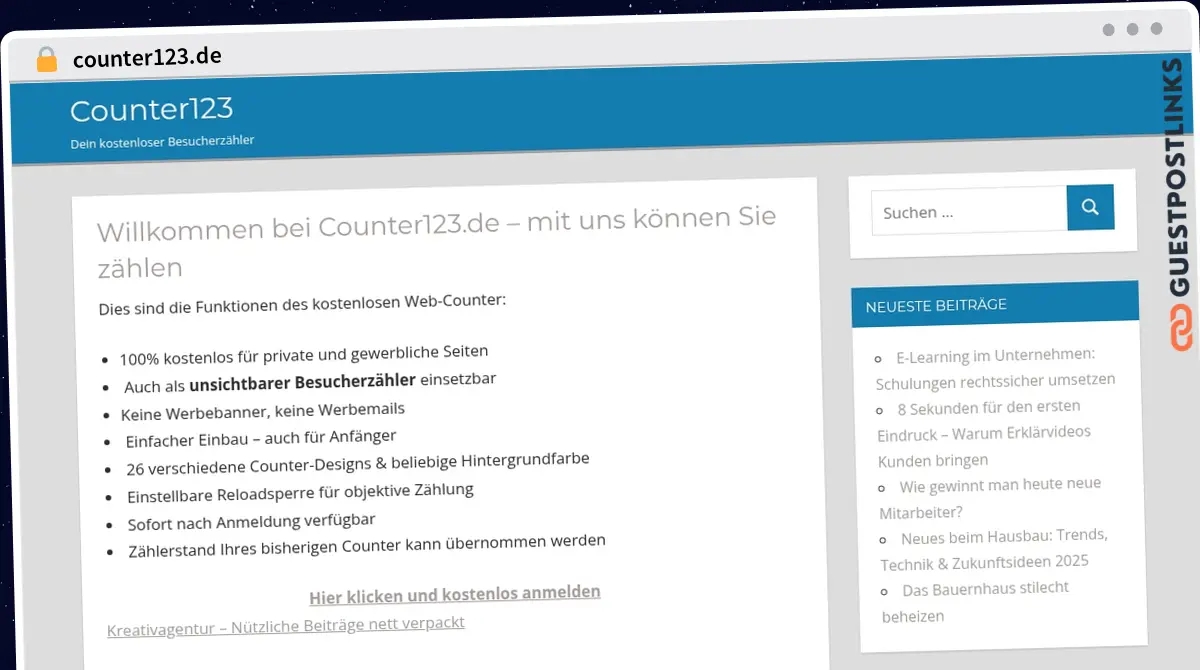Click the Willkommen bei Counter123.de headline
Image resolution: width=1200 pixels, height=670 pixels.
tap(437, 241)
